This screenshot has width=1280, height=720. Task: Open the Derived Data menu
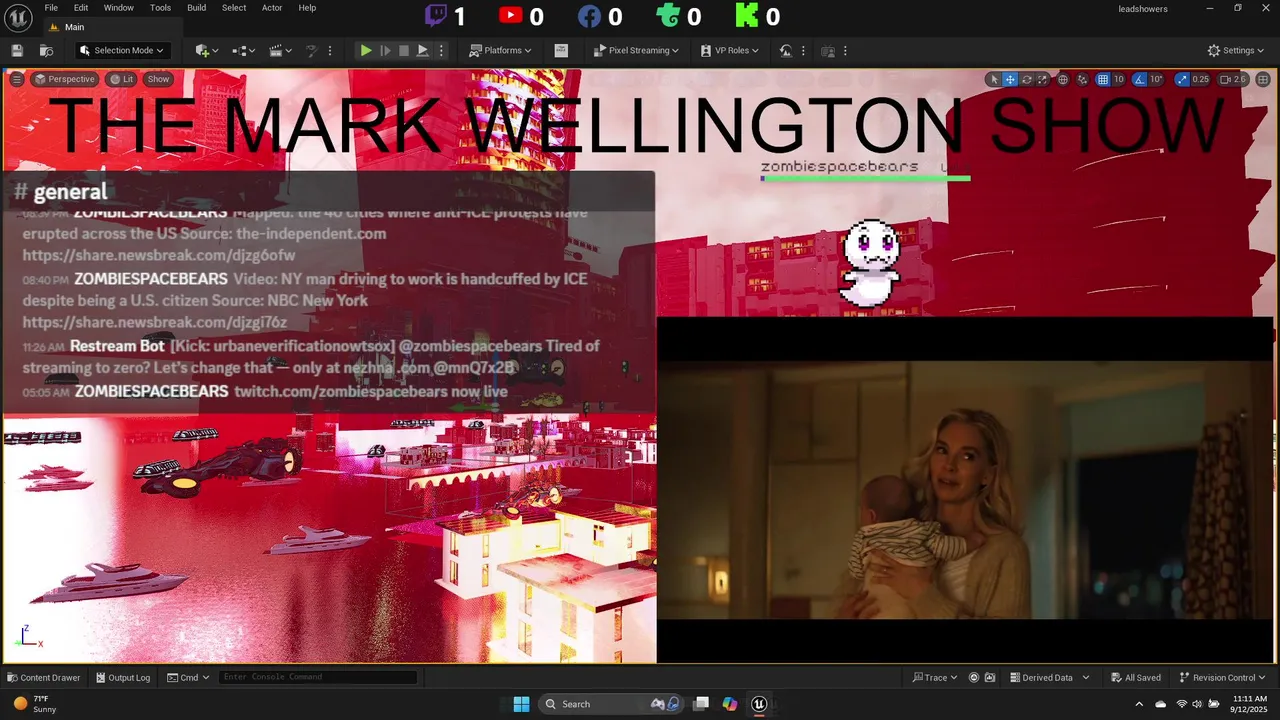pos(1049,677)
